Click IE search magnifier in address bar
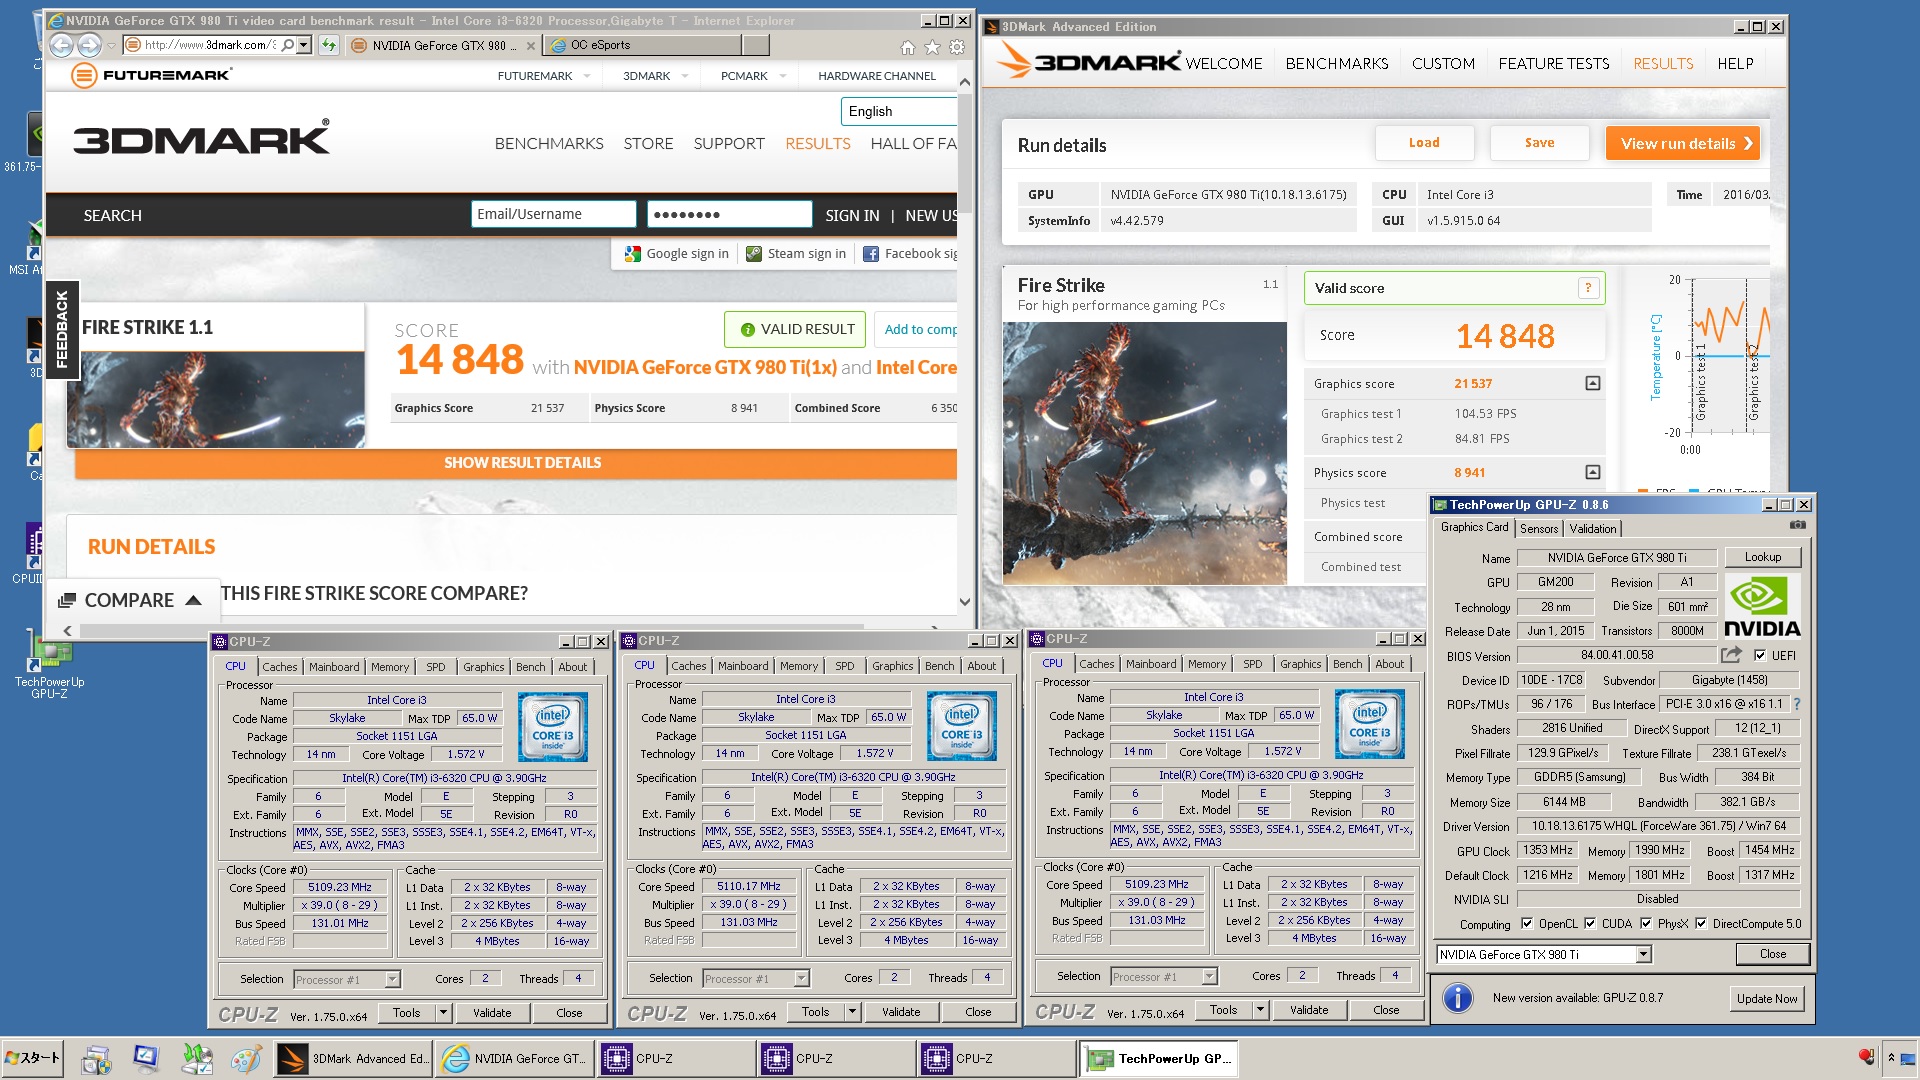 [x=288, y=45]
